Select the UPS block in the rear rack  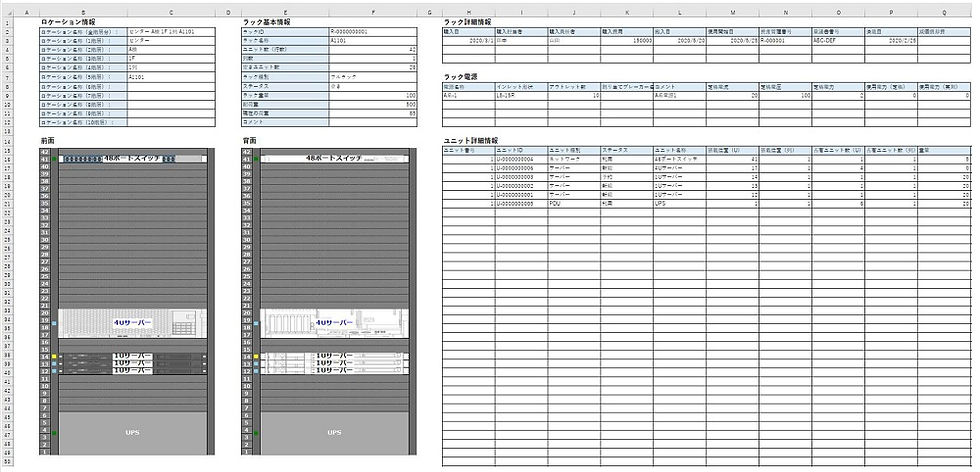tap(334, 433)
